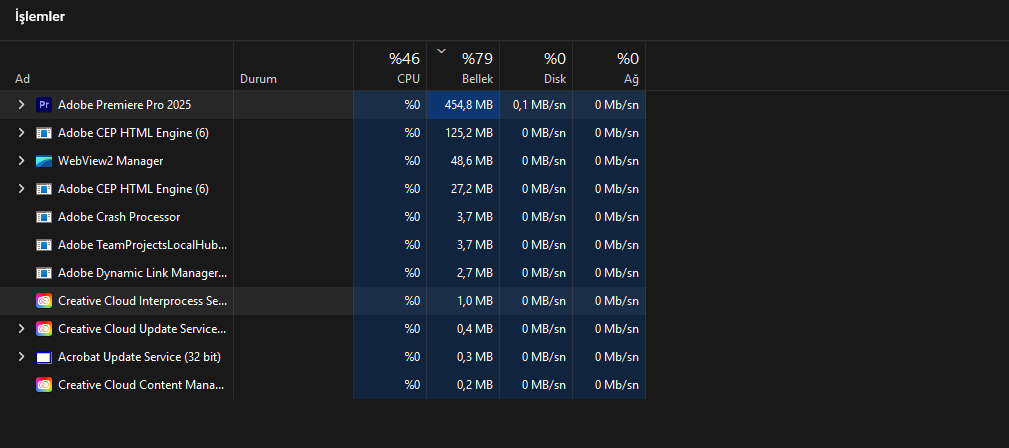Click the 3,7 MB cell of Adobe Crash Processor
The image size is (1009, 448).
[463, 217]
